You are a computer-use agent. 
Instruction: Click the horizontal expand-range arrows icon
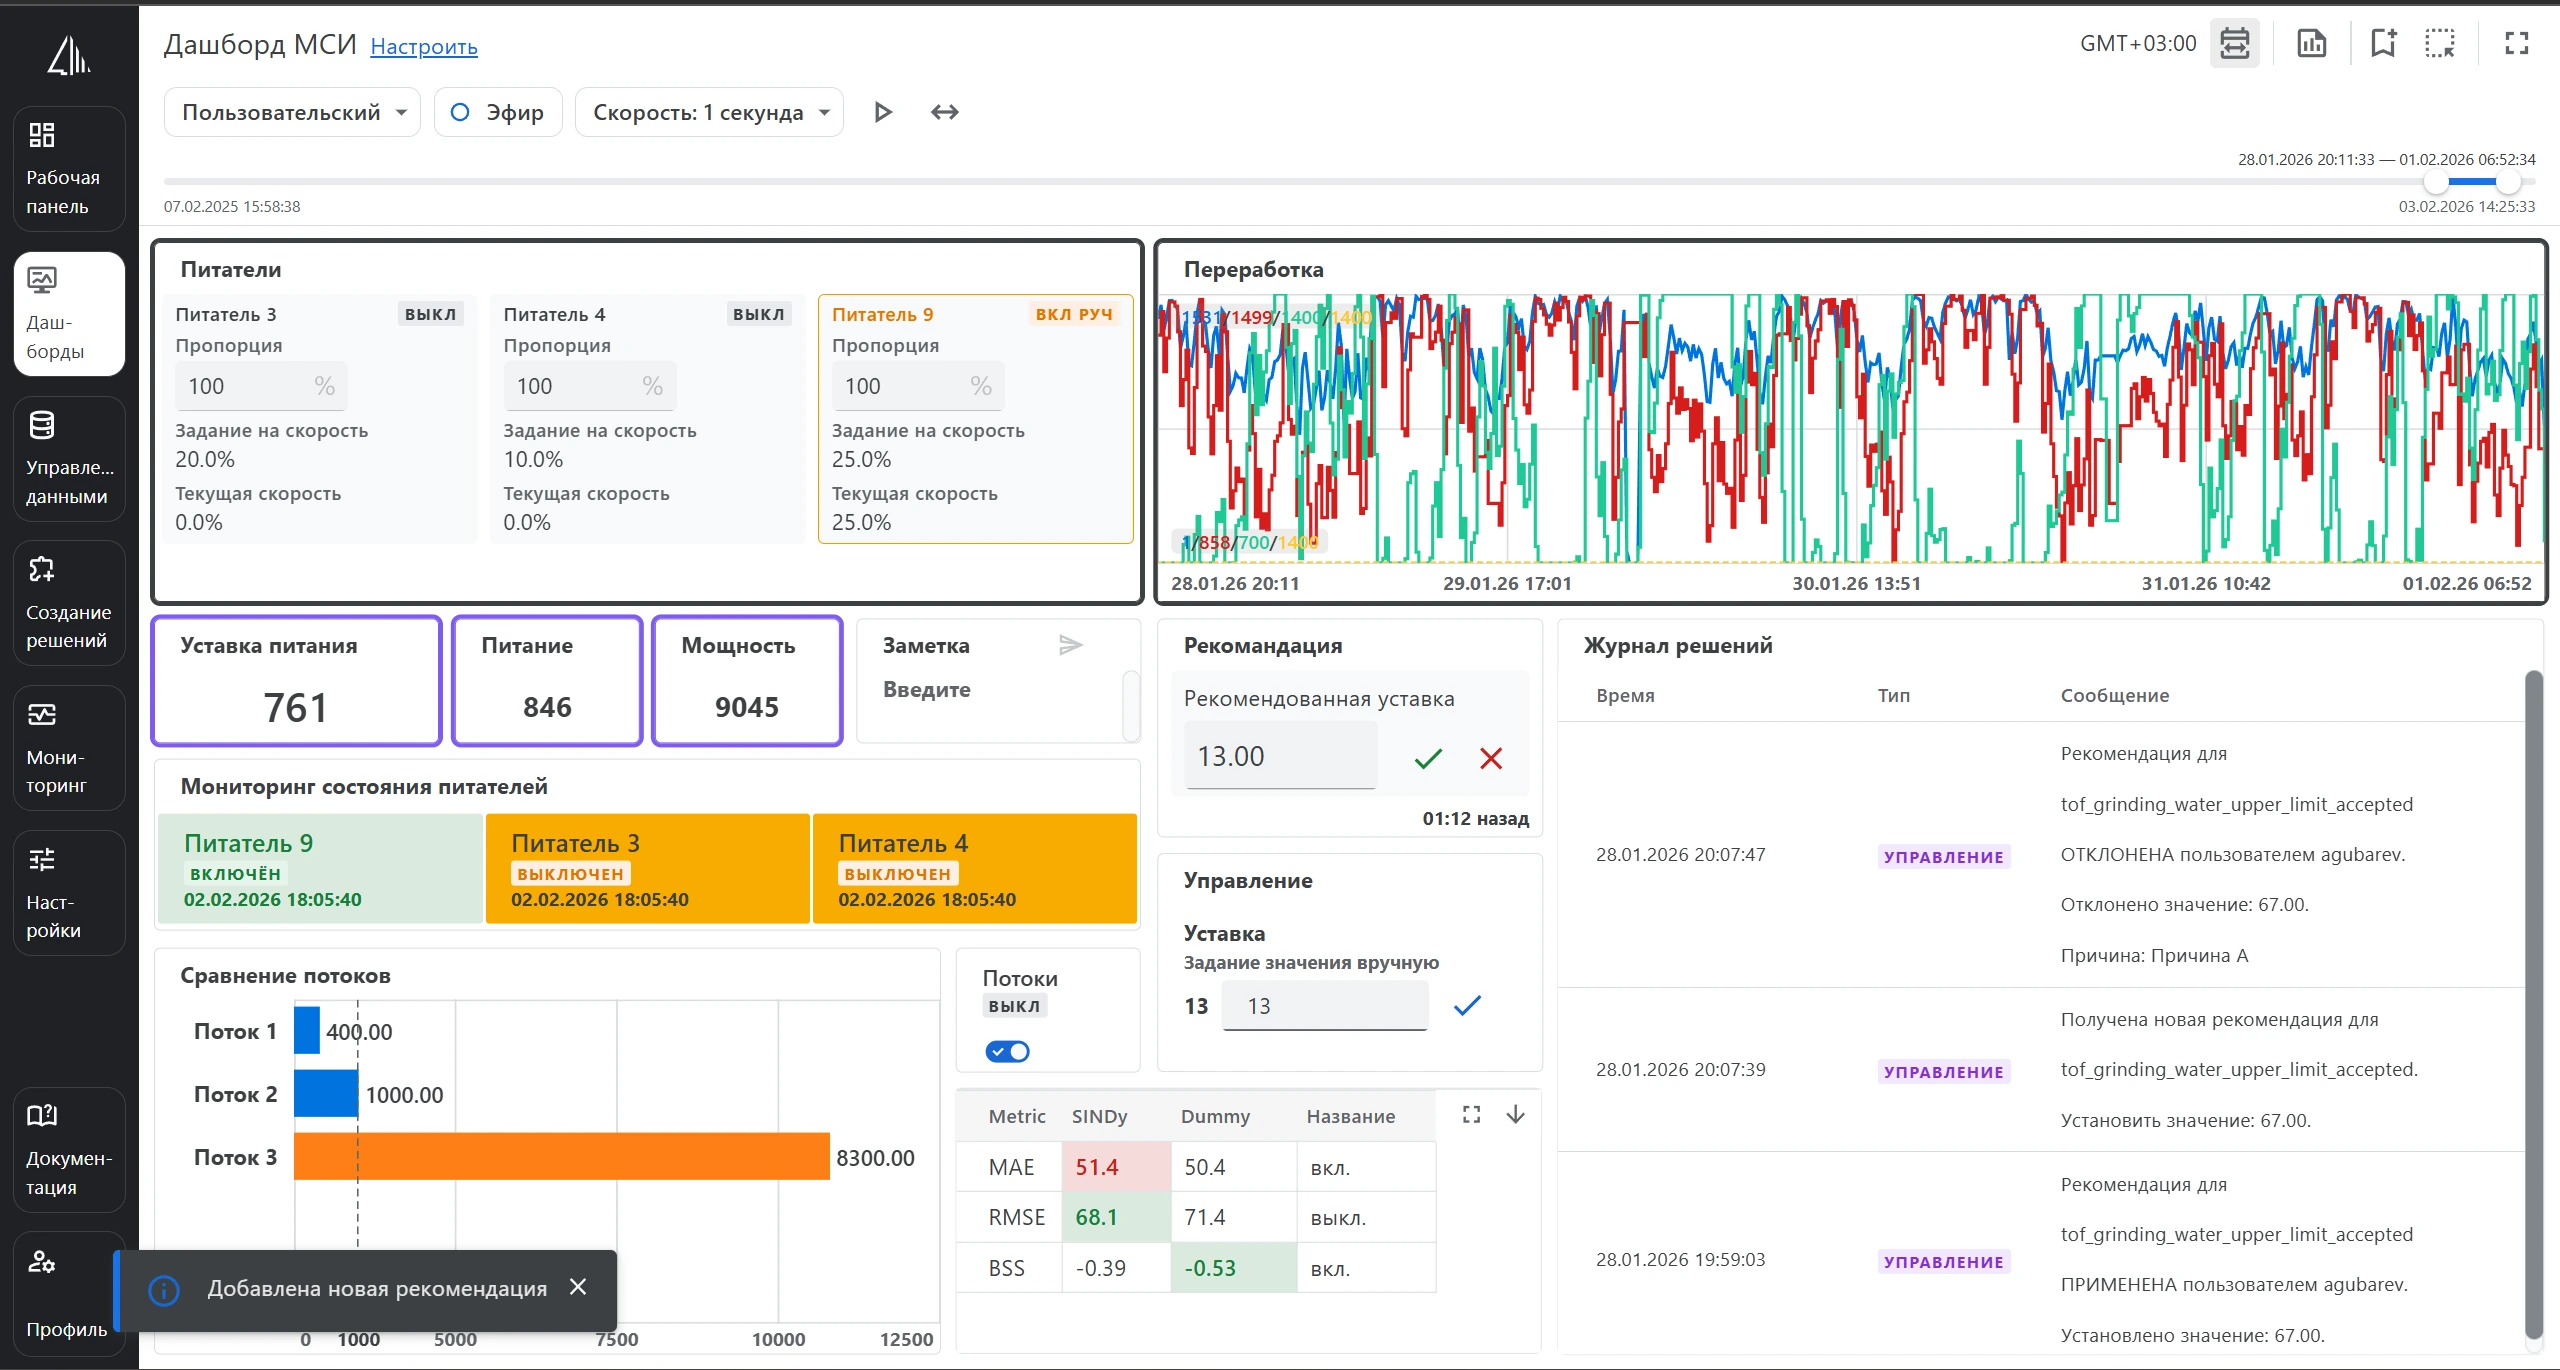click(x=944, y=112)
